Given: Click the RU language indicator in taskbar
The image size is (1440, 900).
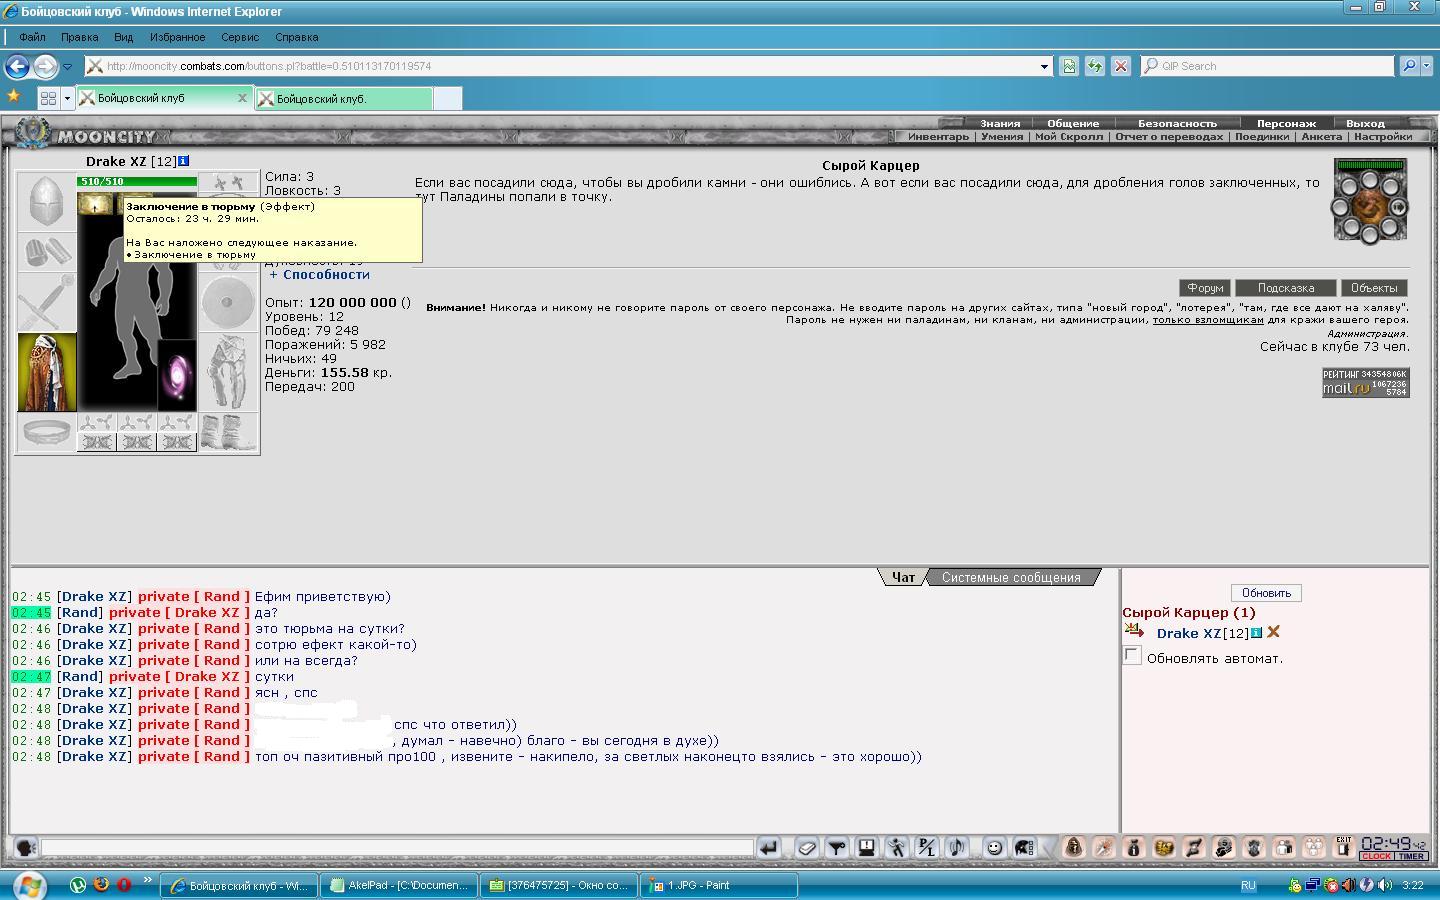Looking at the screenshot, I should coord(1248,885).
